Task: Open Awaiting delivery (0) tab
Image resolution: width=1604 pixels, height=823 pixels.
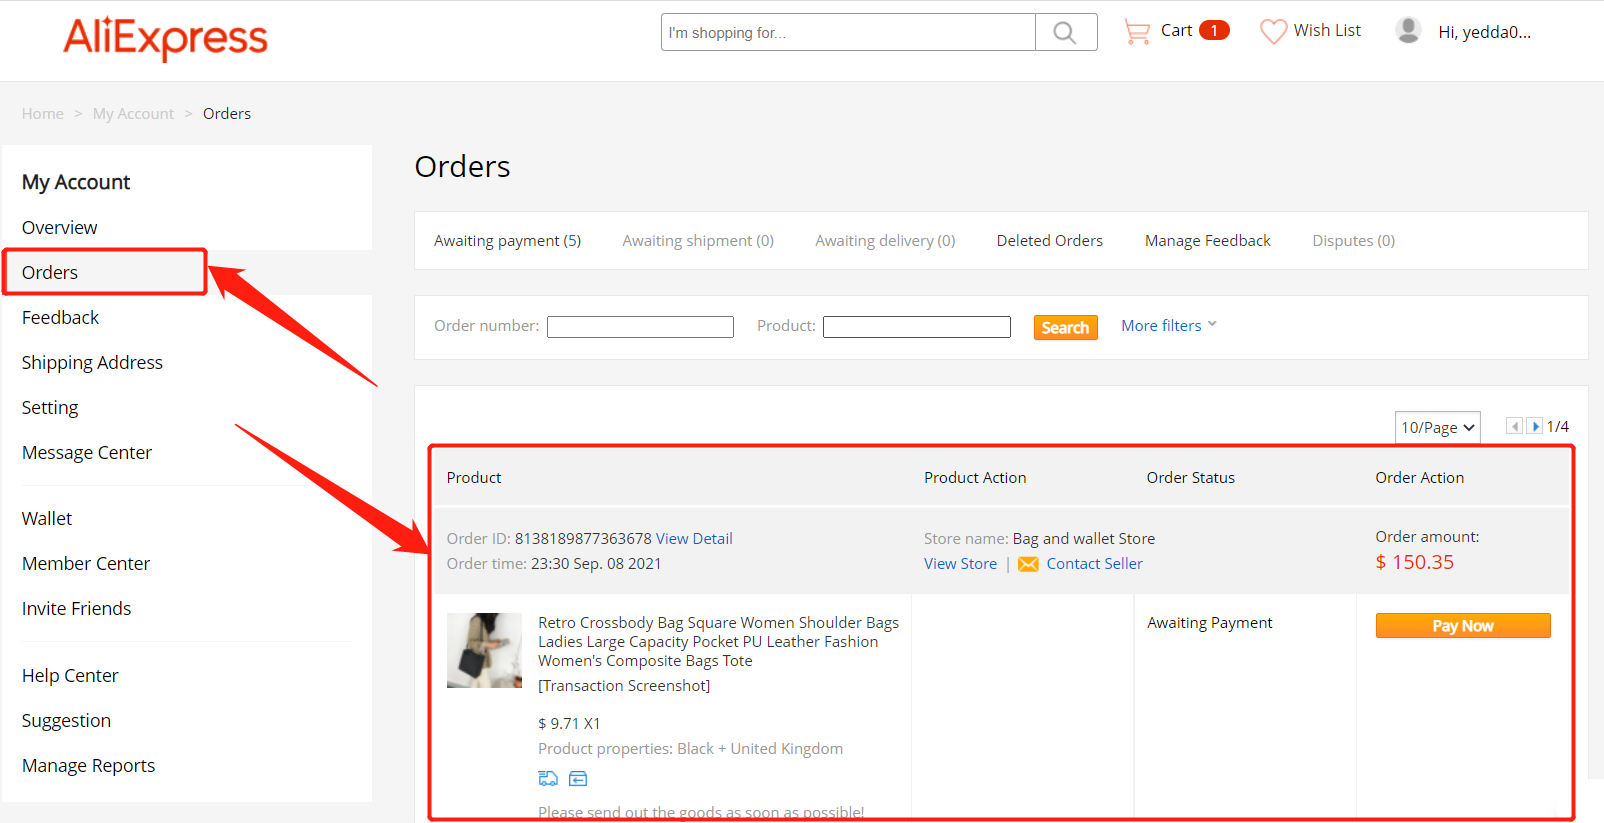Action: point(885,241)
